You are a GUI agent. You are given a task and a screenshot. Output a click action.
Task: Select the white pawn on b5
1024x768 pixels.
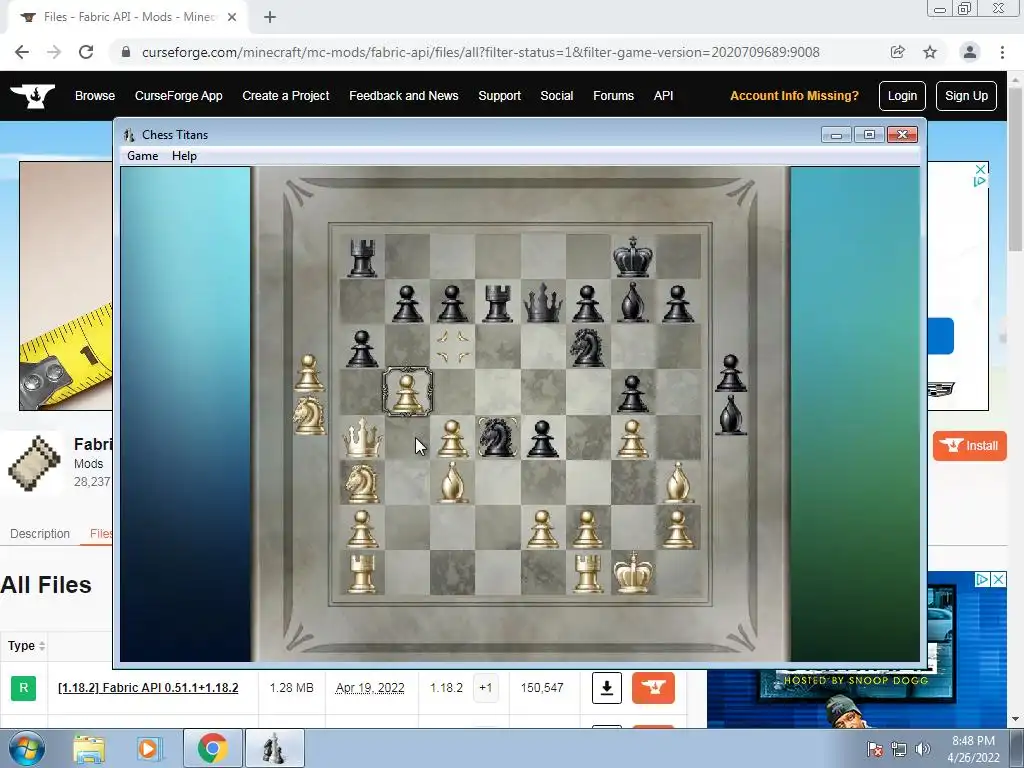click(x=407, y=392)
